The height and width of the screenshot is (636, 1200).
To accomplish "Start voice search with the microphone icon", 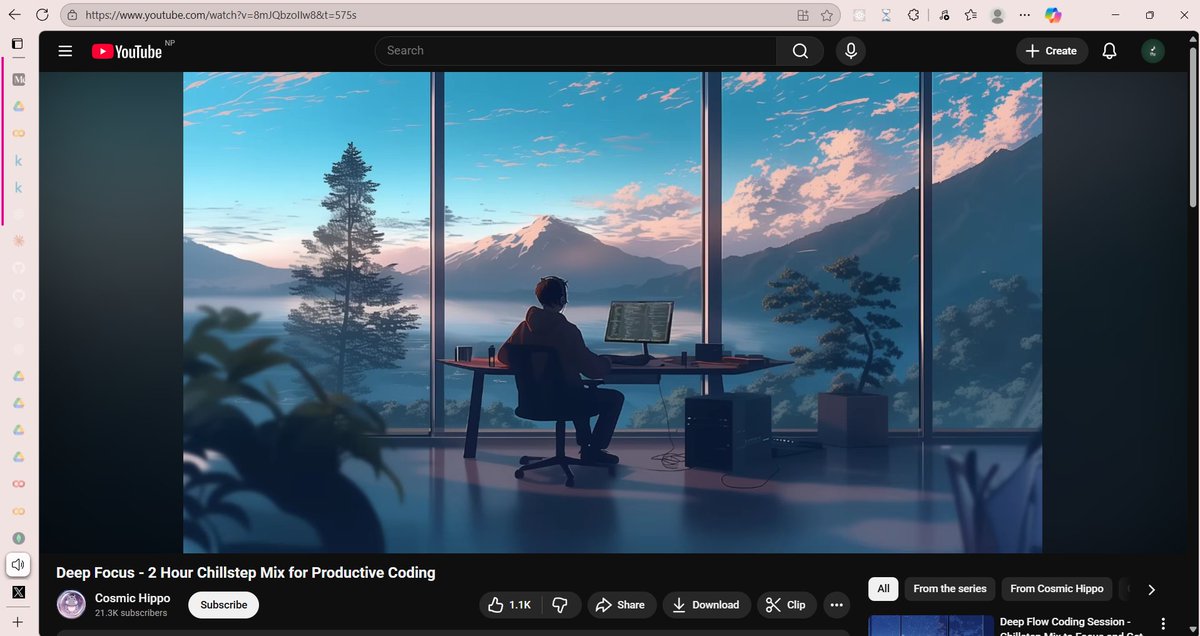I will (x=850, y=50).
